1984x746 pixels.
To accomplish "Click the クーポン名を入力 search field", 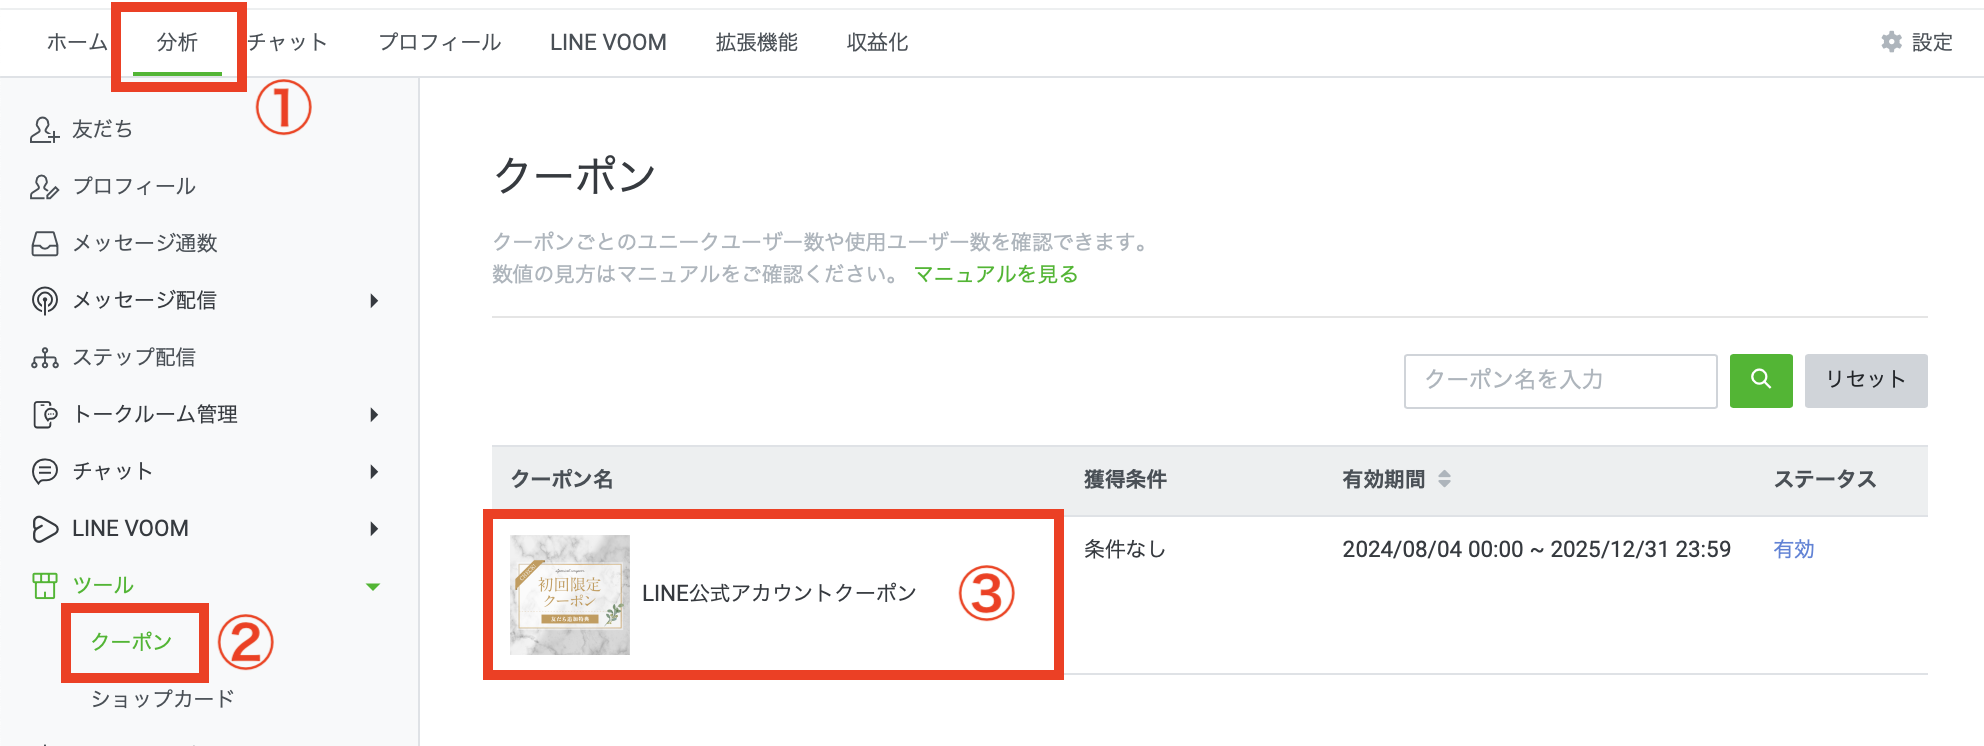I will (1560, 380).
